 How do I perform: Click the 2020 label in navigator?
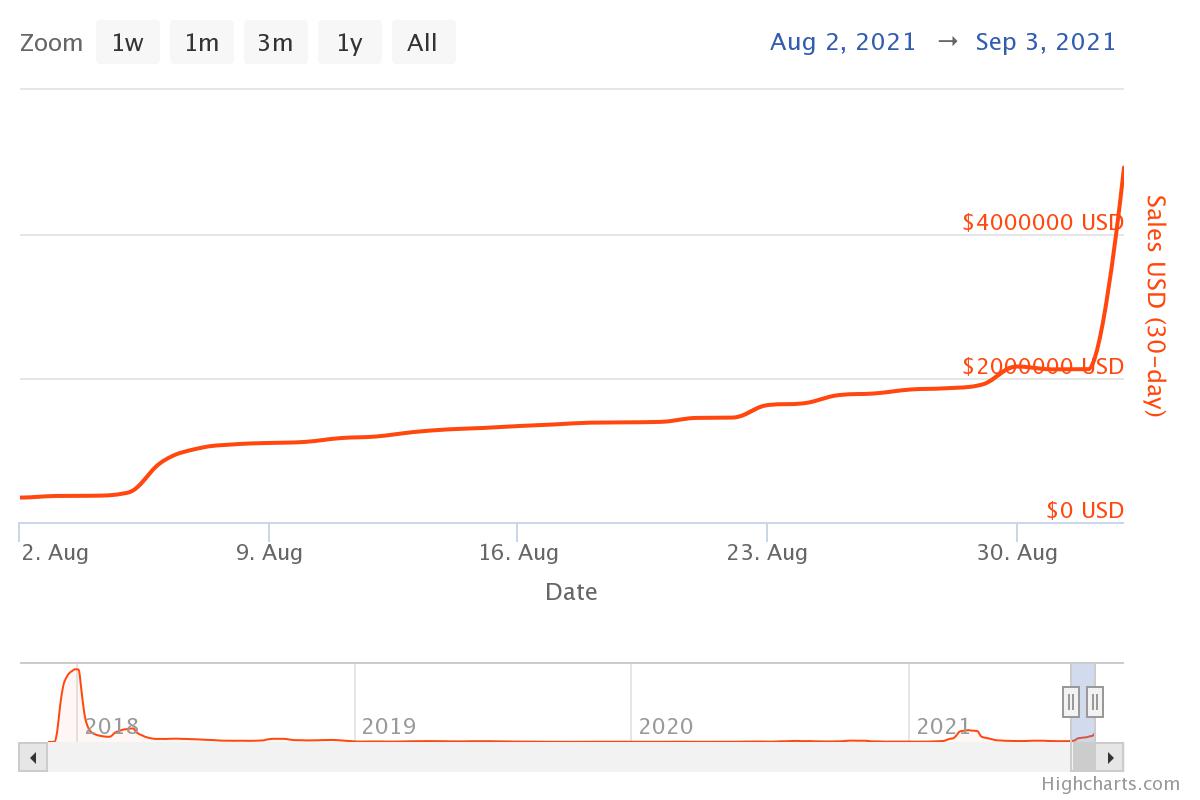(665, 726)
